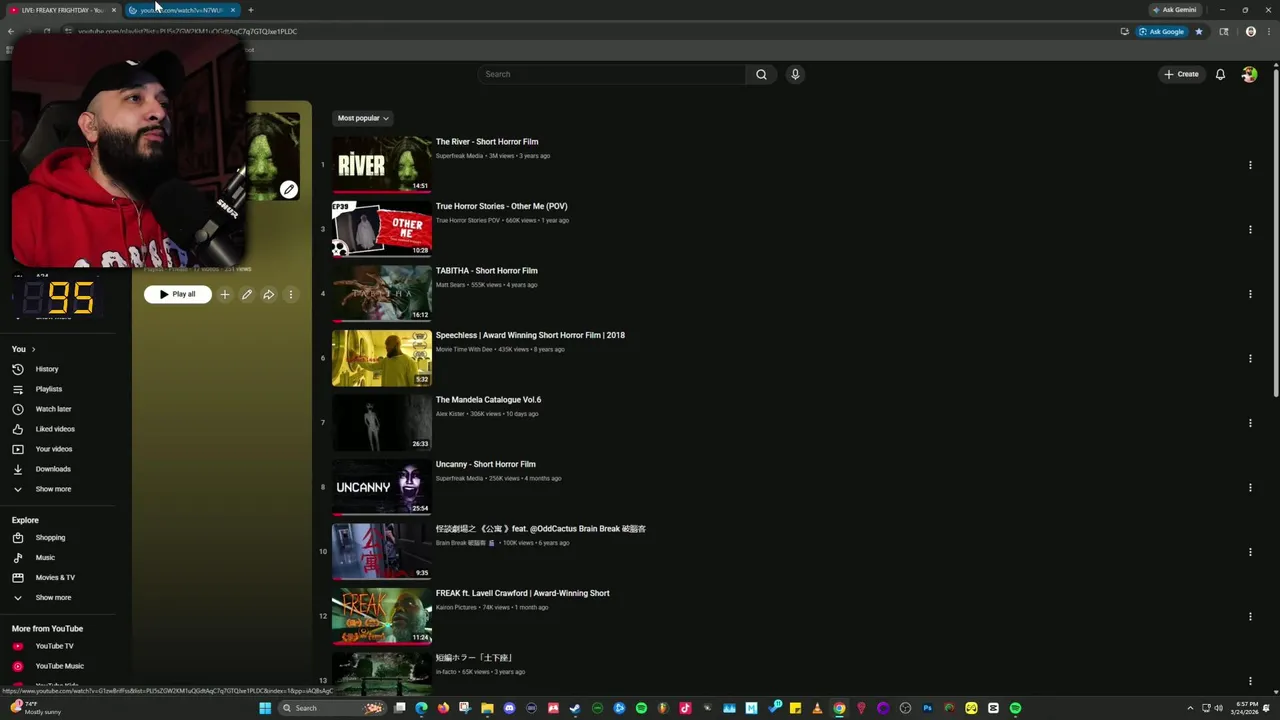This screenshot has height=720, width=1280.
Task: Open Movies & TV in Explore
Action: pos(55,577)
